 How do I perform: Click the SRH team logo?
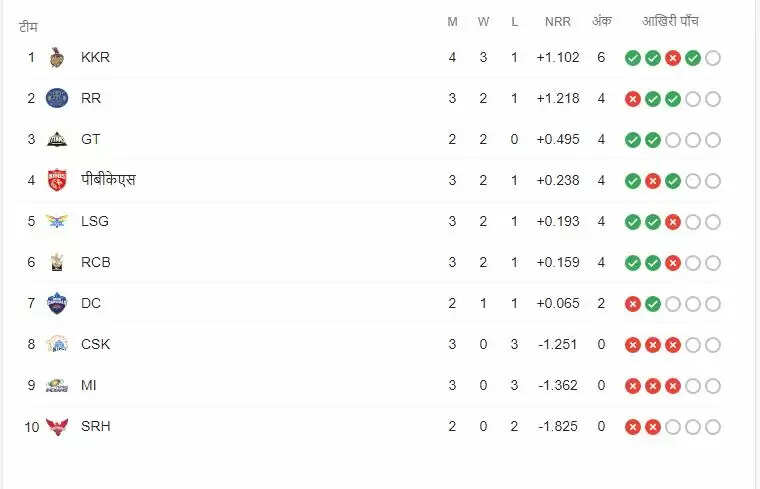(x=57, y=426)
